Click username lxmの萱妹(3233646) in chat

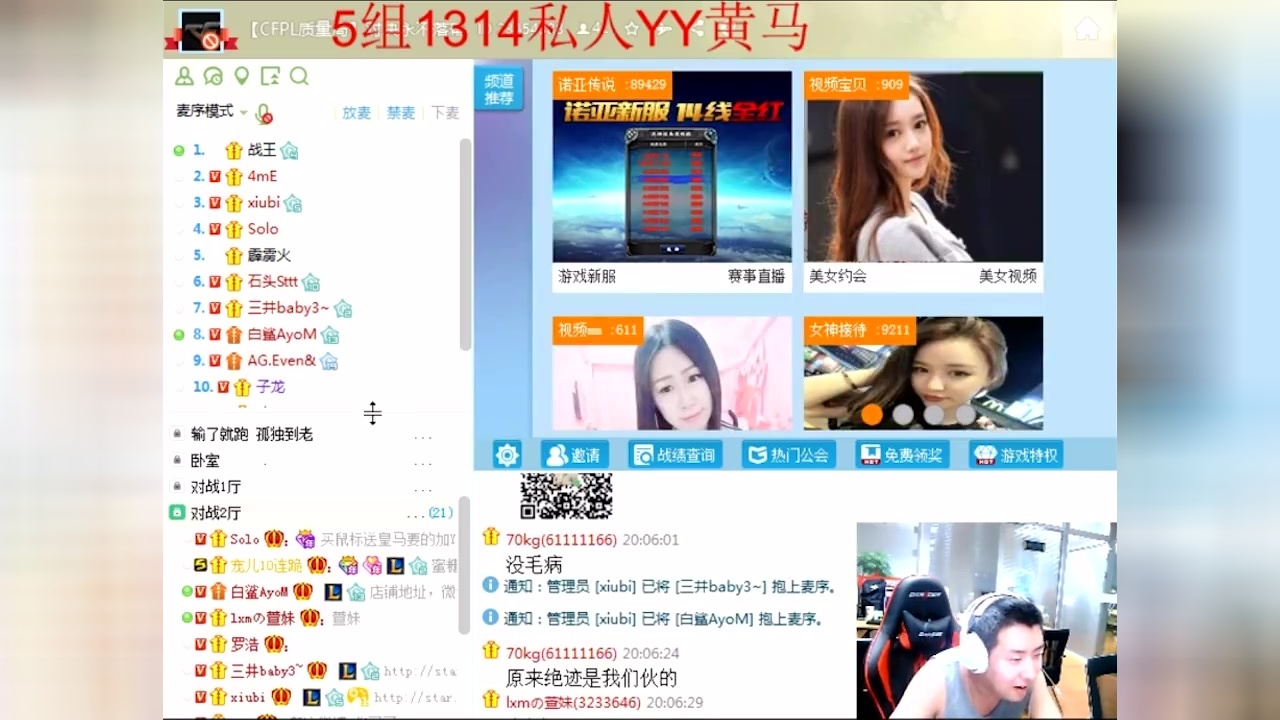pos(573,703)
